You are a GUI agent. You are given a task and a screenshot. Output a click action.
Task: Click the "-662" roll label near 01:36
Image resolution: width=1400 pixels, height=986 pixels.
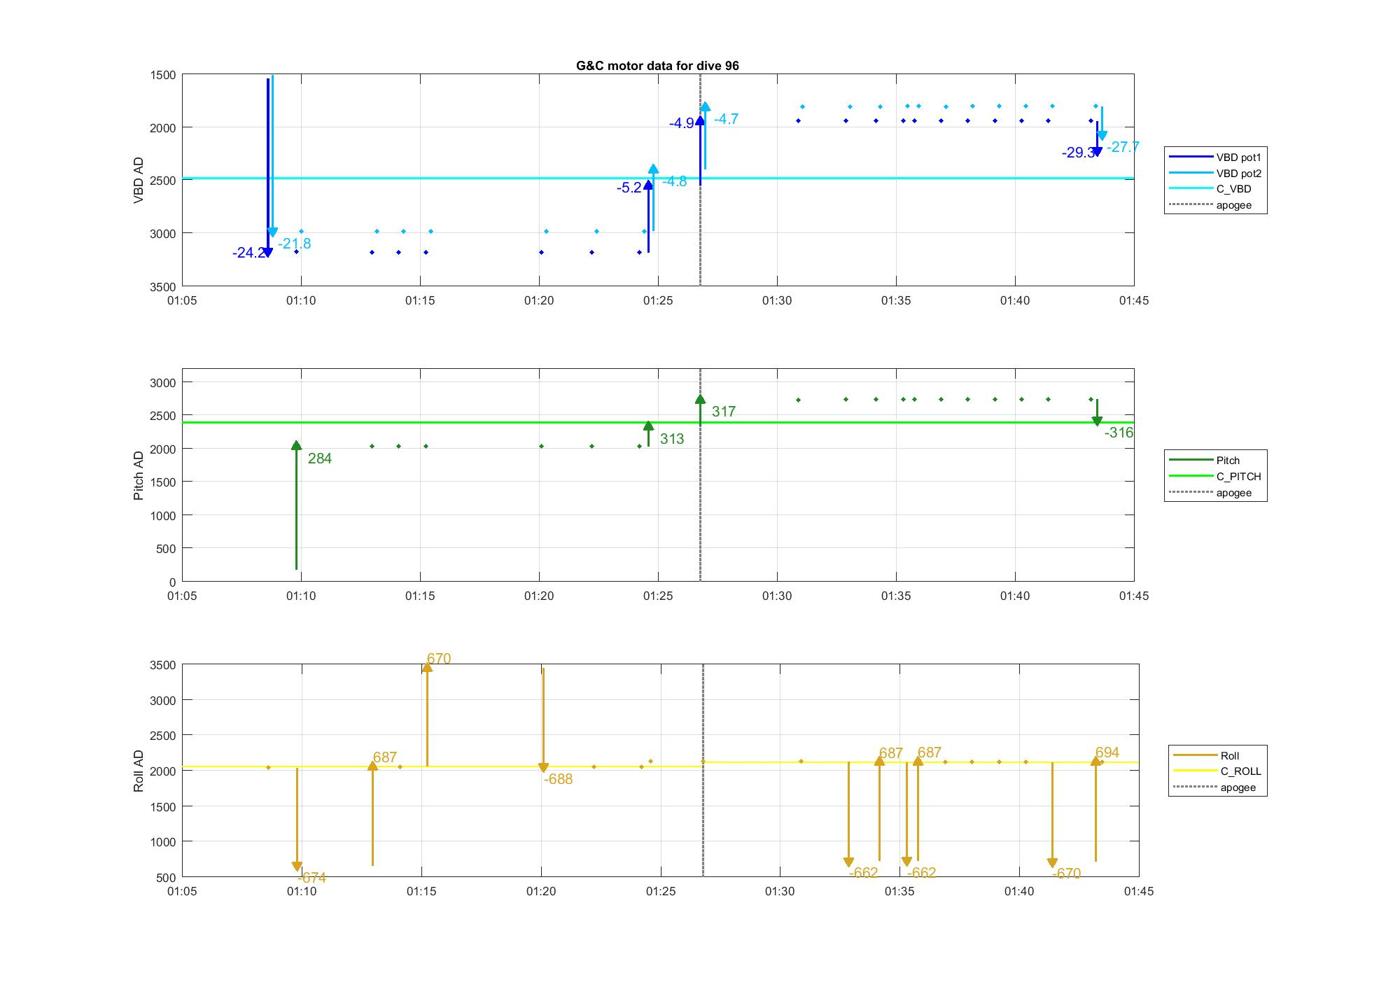pos(921,872)
